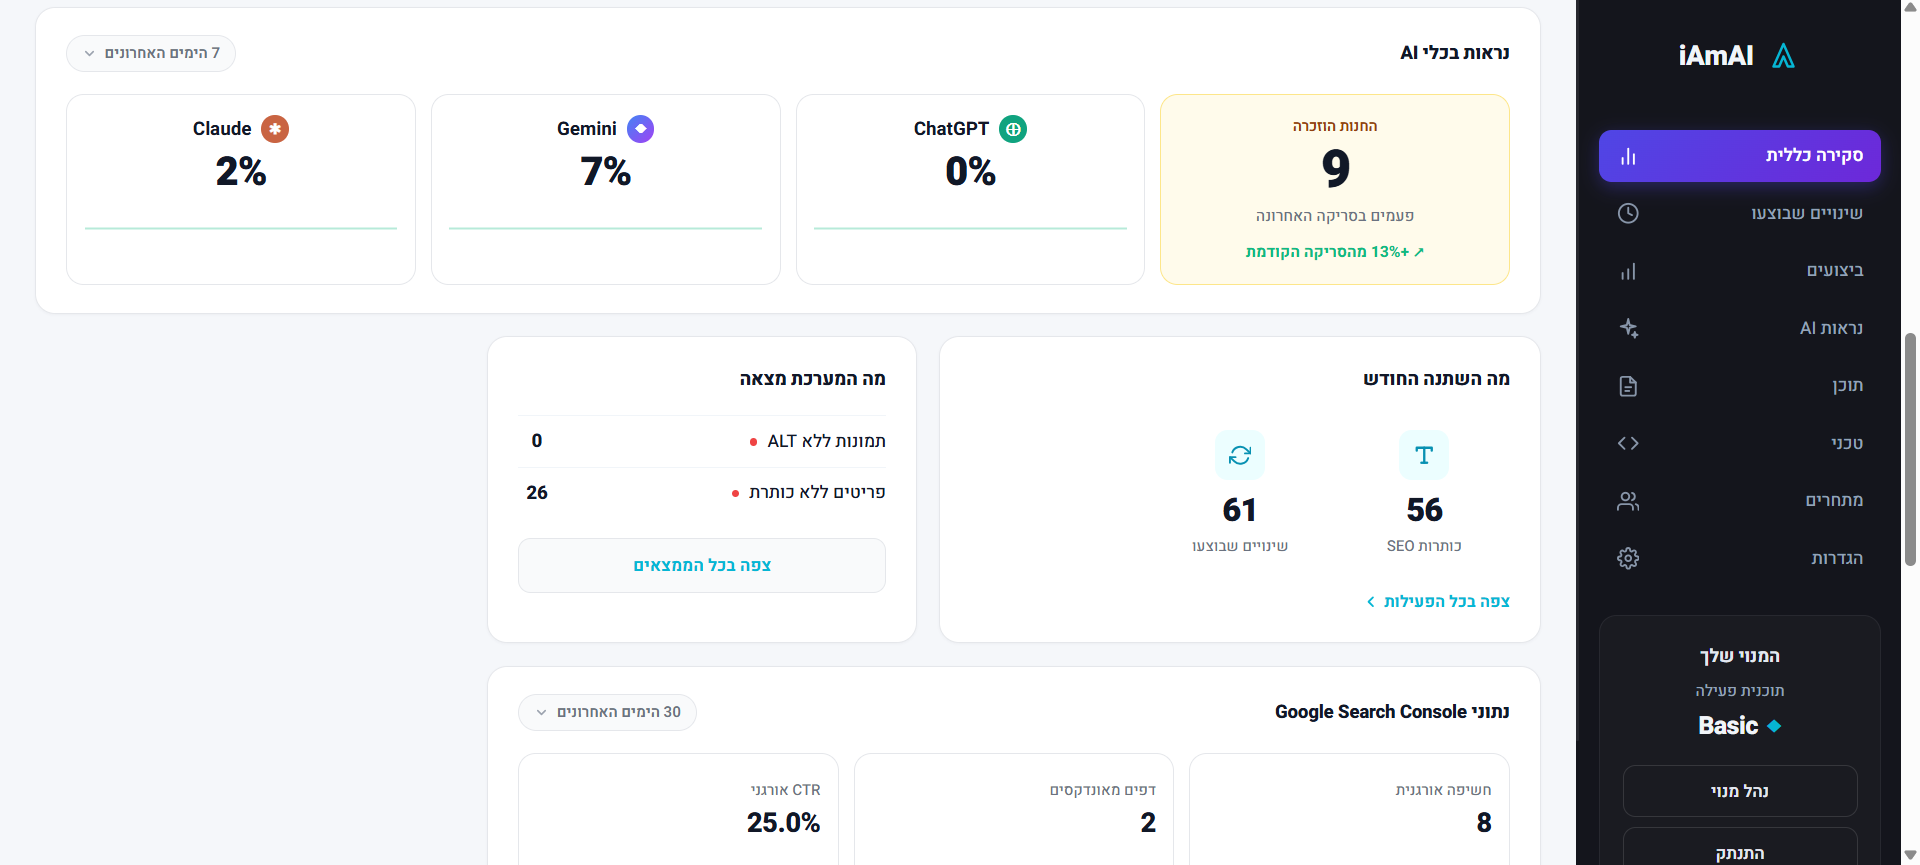Screen dimensions: 1920x865
Task: Click דפים מאונדקסים value 2
Action: point(1148,823)
